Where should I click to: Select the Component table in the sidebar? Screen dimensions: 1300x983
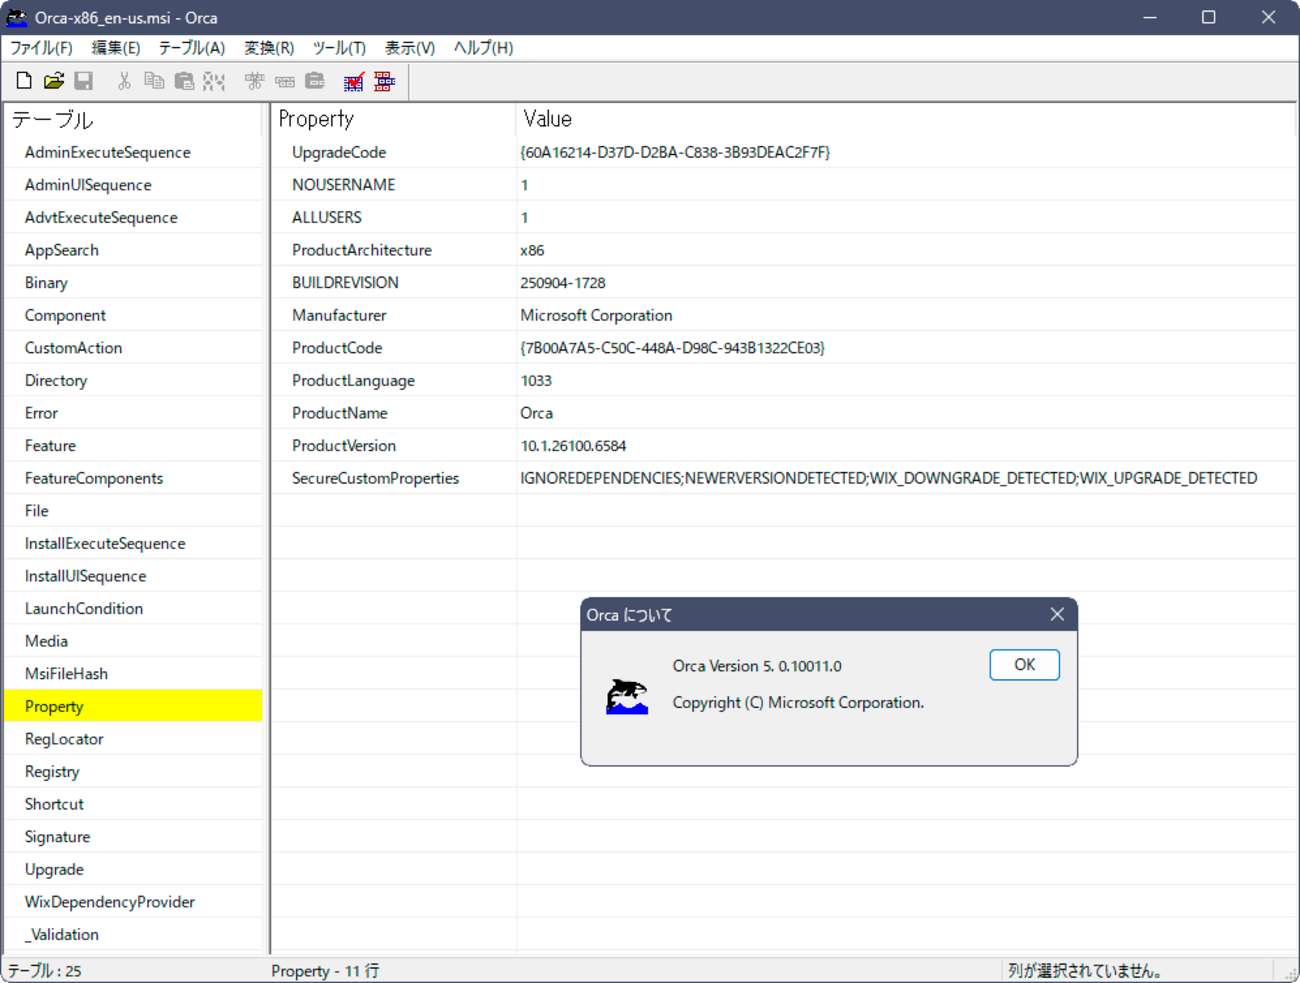click(x=64, y=314)
